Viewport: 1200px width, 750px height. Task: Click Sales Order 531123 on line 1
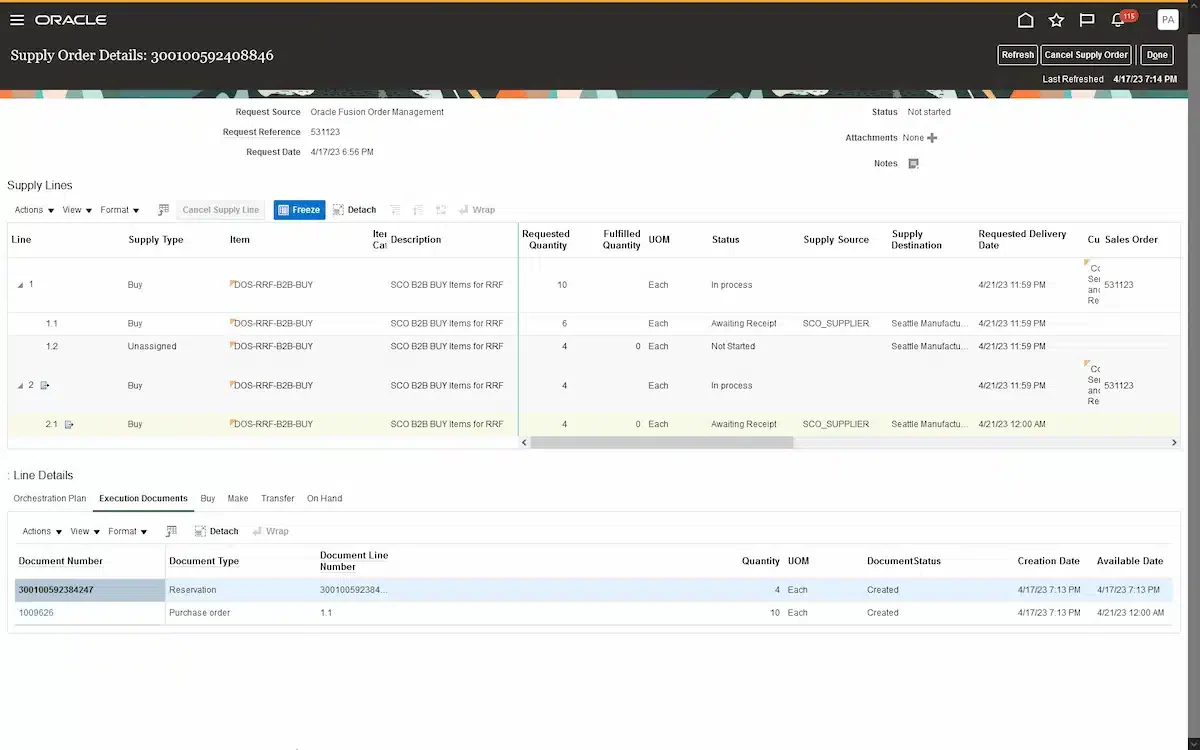click(x=1120, y=285)
